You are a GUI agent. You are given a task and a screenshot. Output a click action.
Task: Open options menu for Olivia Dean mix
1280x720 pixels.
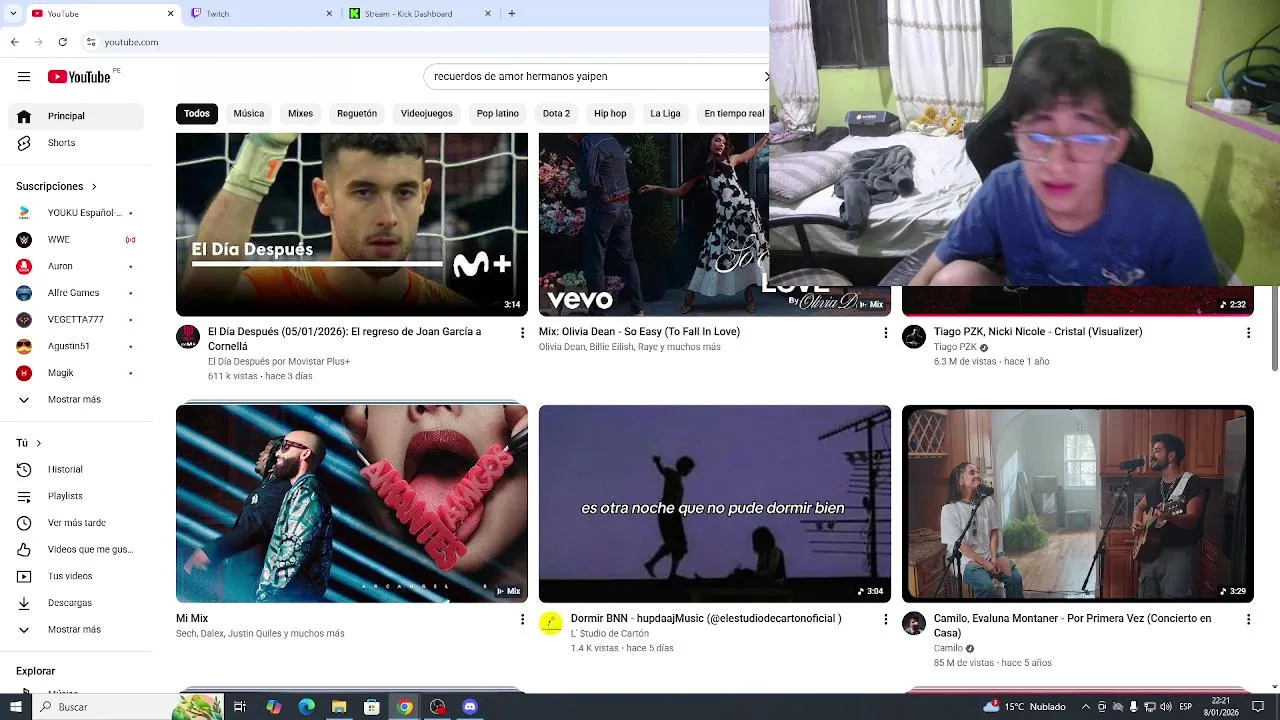click(885, 332)
